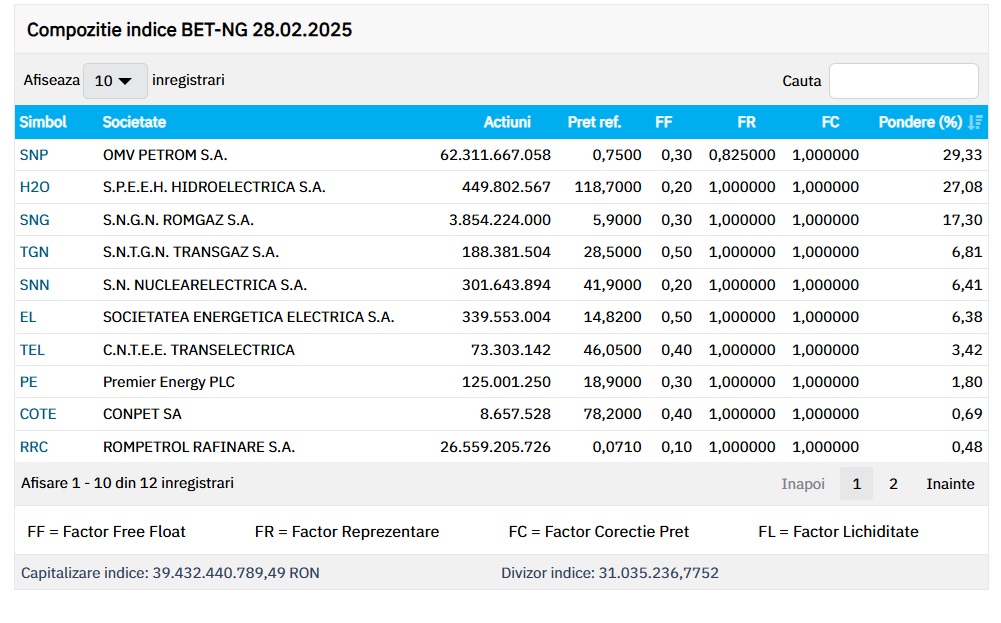The image size is (1001, 623).
Task: Open the H2O symbol link
Action: (x=35, y=187)
